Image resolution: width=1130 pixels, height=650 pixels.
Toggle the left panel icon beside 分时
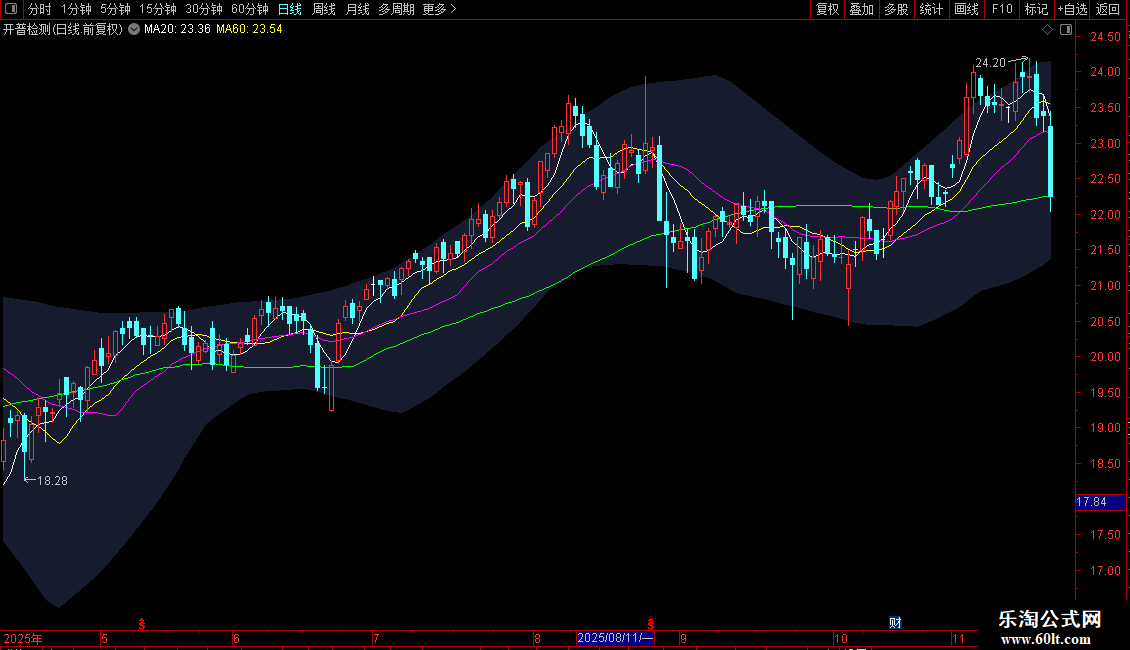point(11,9)
